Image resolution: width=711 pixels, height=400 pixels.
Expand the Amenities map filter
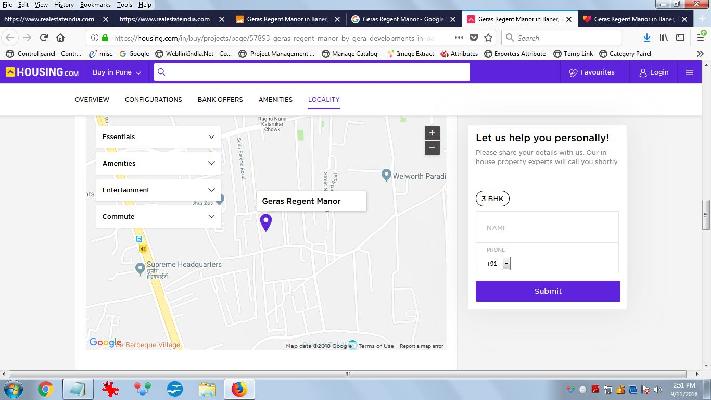pyautogui.click(x=158, y=163)
